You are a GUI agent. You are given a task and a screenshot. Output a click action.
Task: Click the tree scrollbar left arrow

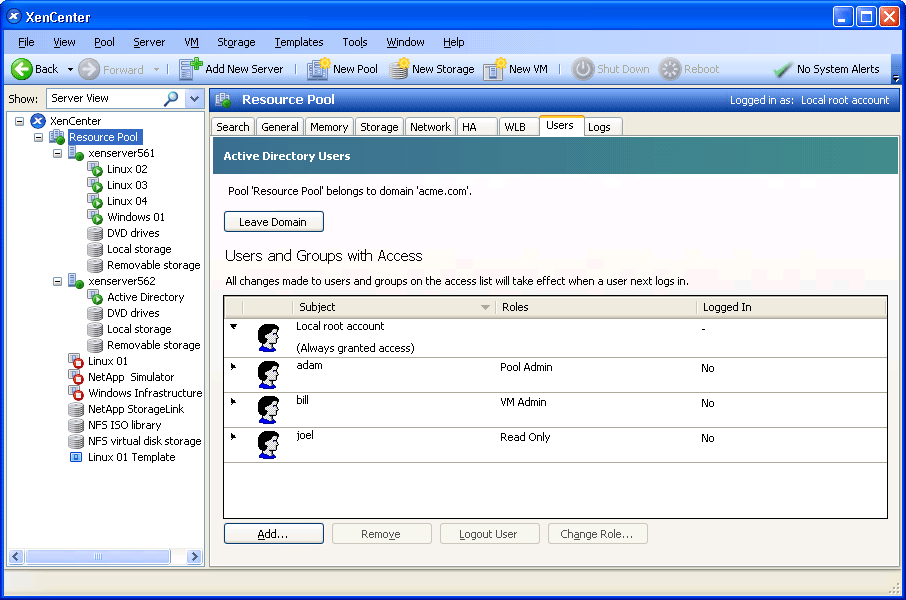click(16, 557)
